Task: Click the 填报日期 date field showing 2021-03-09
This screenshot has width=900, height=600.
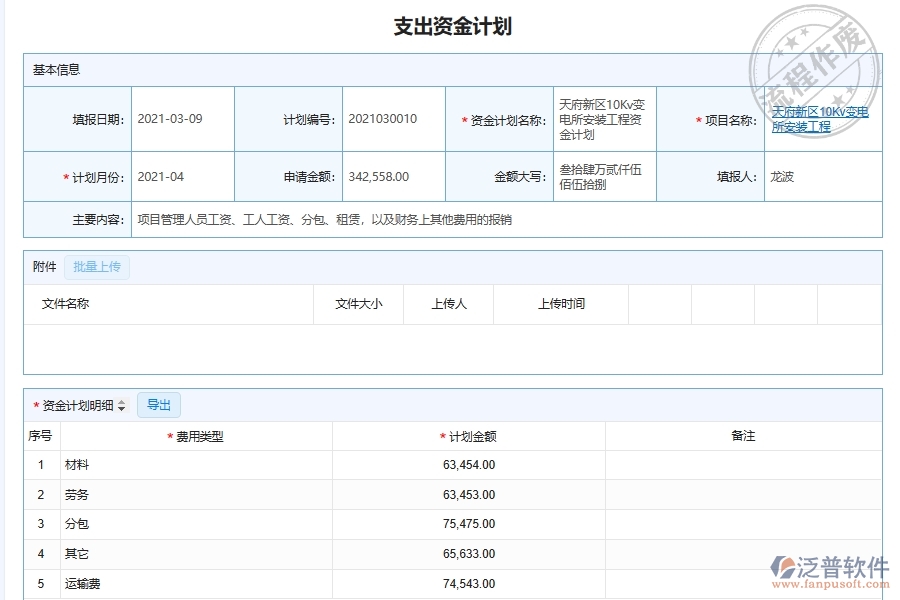Action: click(x=169, y=118)
